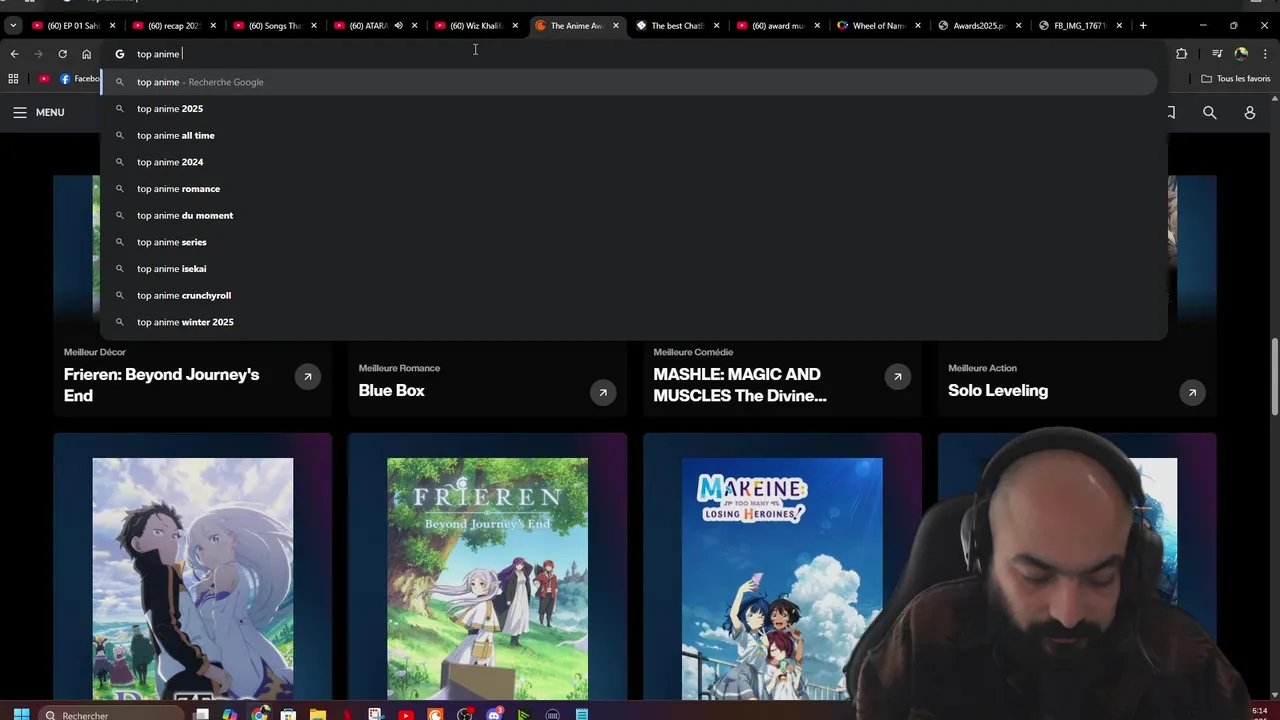Screen dimensions: 1280x720
Task: Open the Solo Leveling arrow link
Action: 1192,393
